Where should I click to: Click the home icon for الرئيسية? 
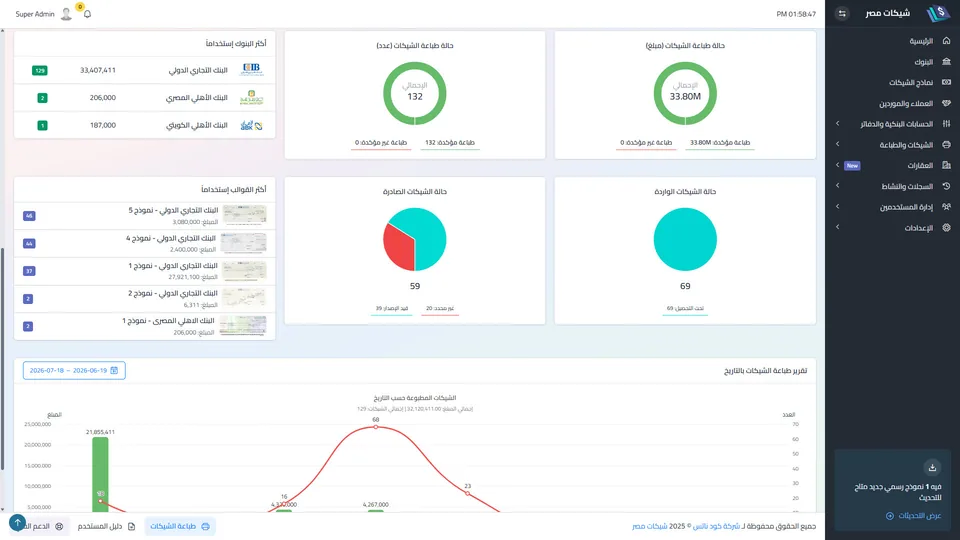[x=946, y=41]
